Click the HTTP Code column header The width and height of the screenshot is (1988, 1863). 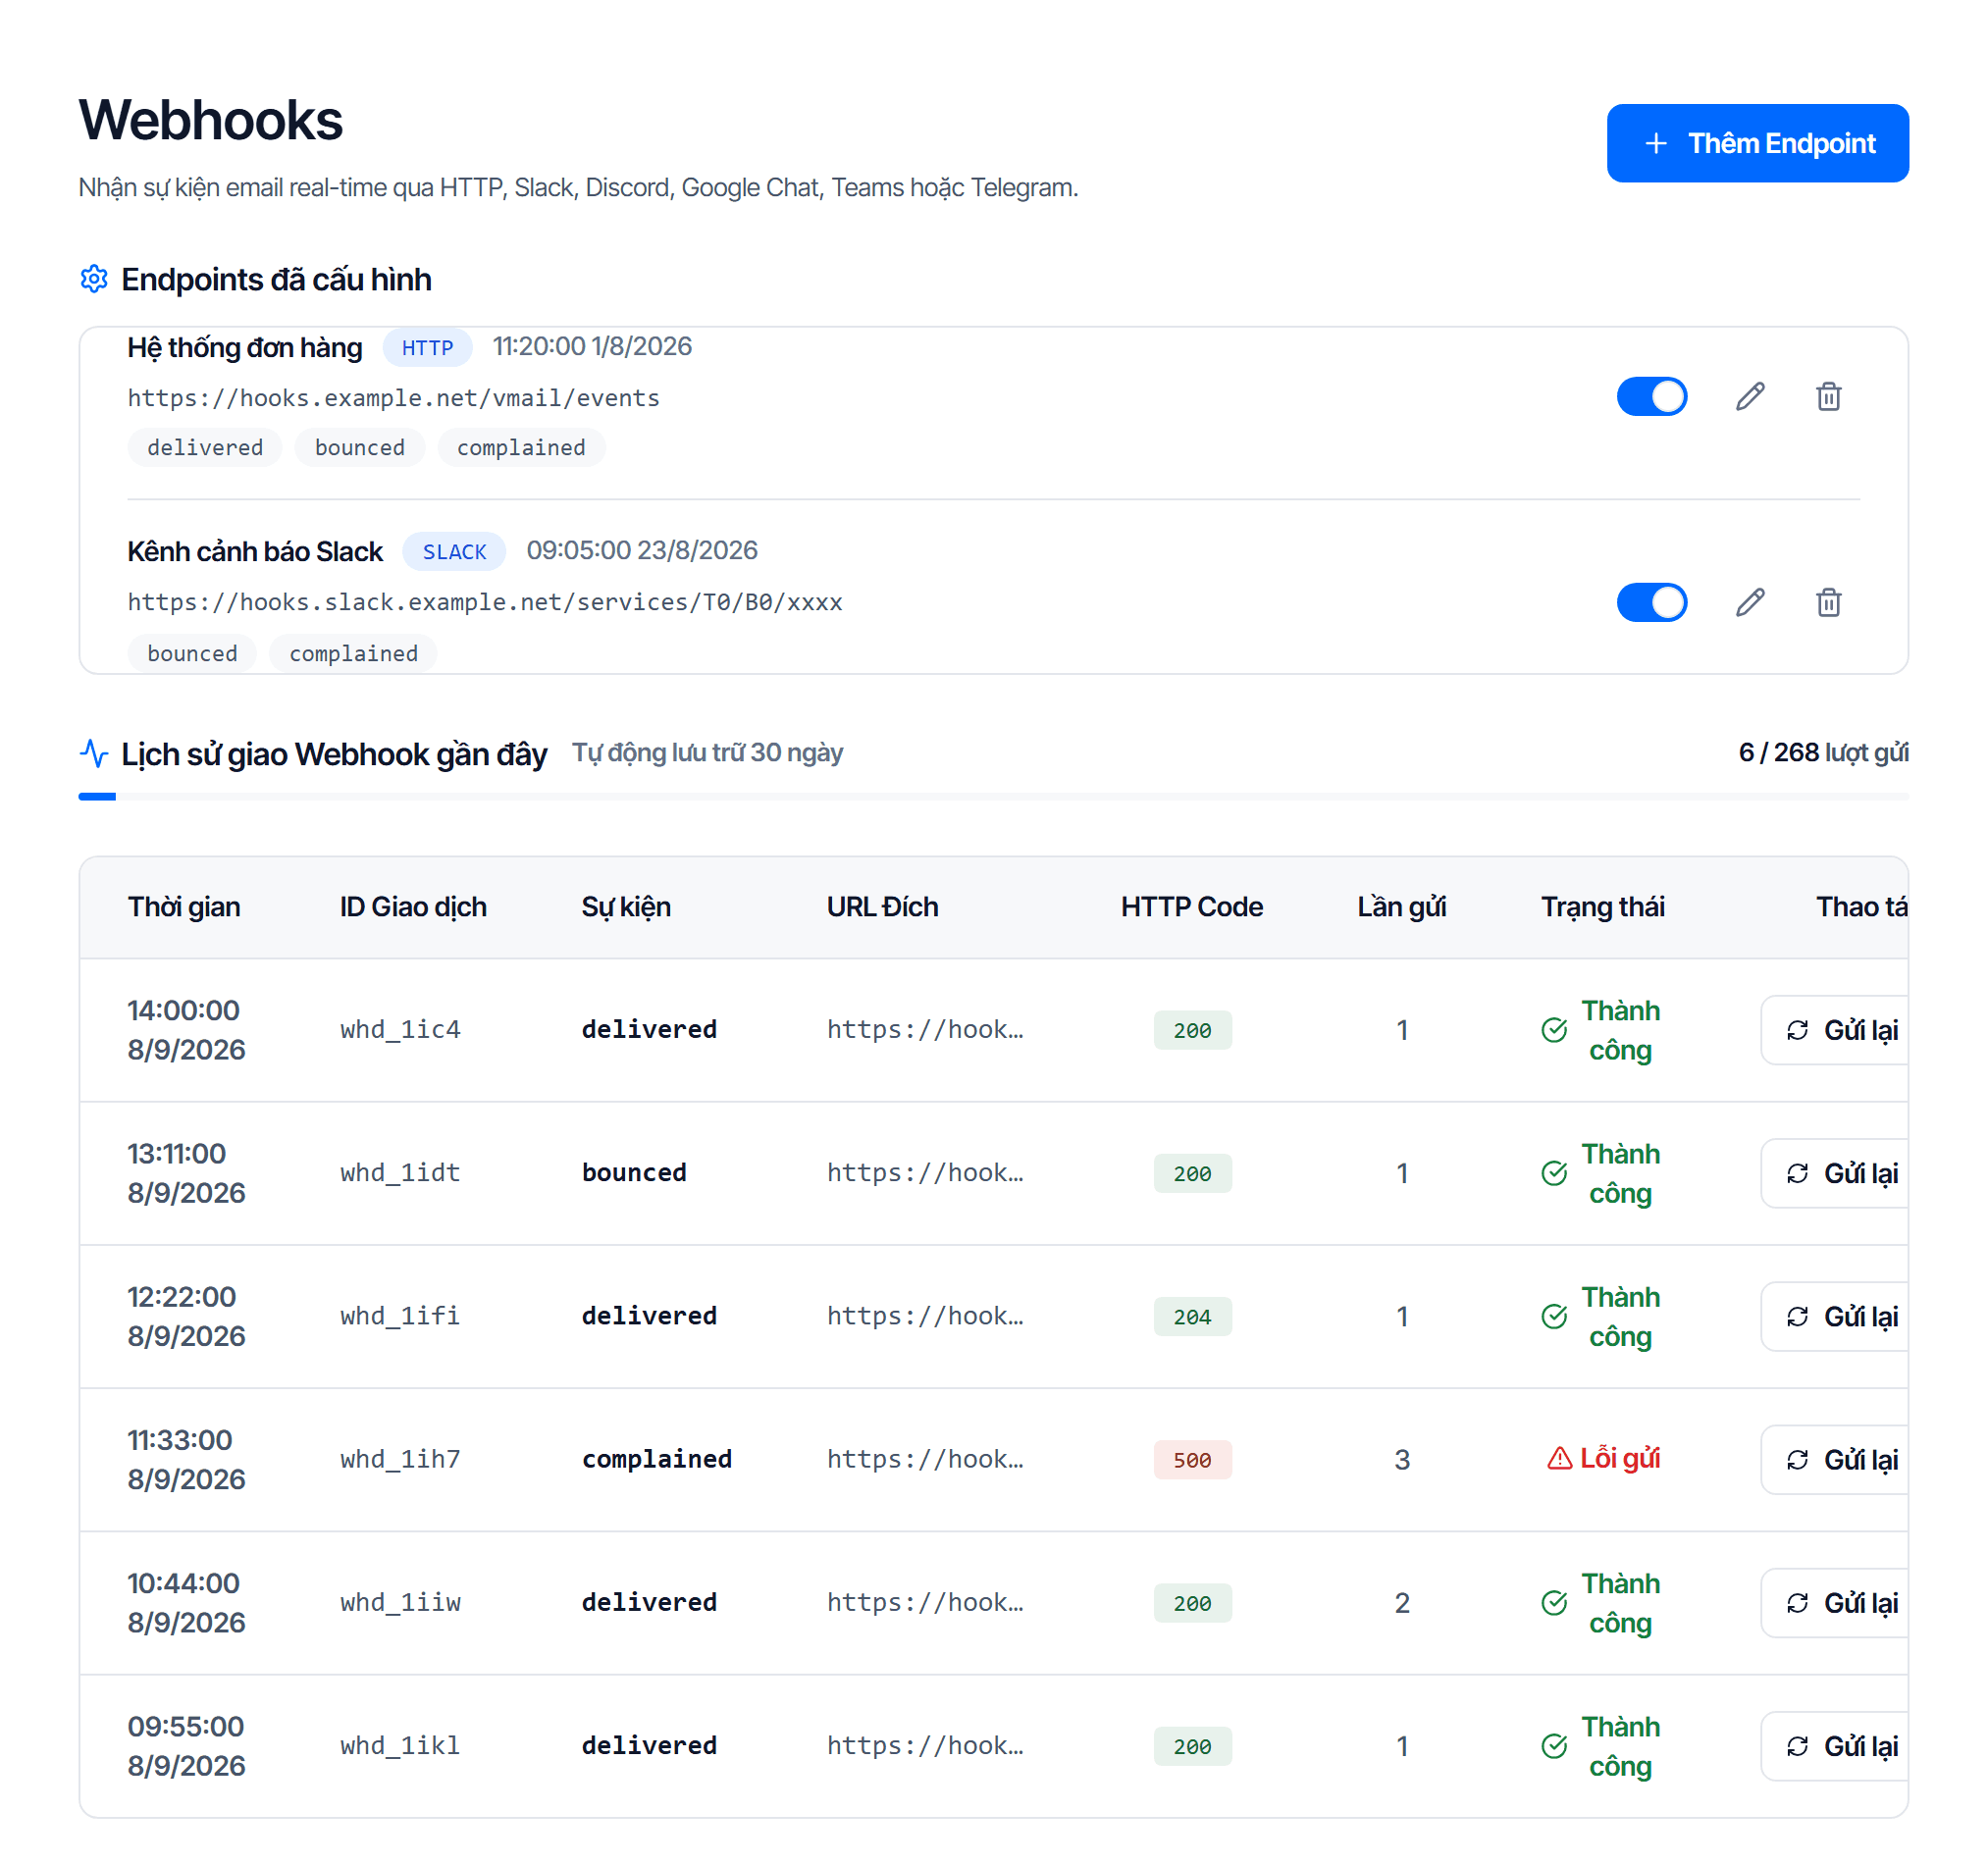(1191, 906)
